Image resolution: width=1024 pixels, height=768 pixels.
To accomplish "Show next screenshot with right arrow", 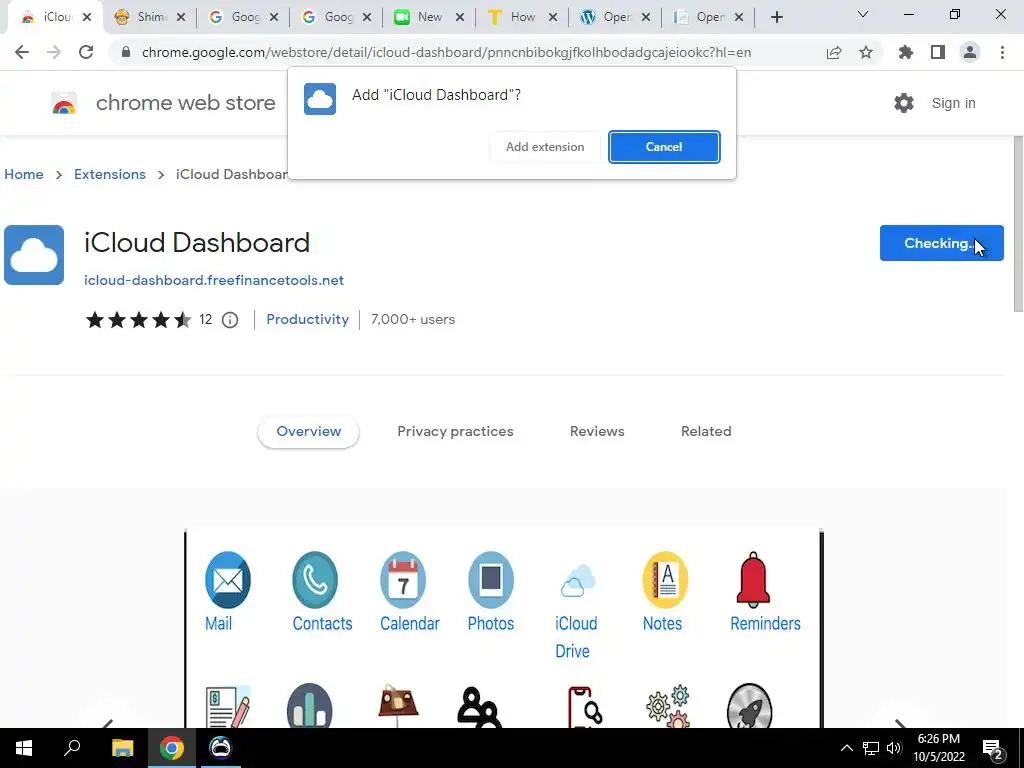I will coord(900,723).
